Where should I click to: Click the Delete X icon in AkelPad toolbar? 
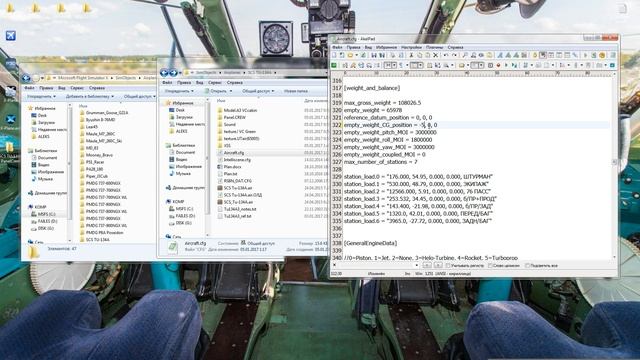pos(436,55)
